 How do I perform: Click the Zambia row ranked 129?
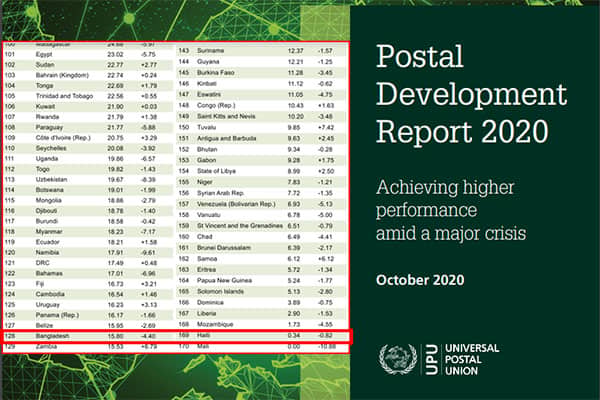89,347
